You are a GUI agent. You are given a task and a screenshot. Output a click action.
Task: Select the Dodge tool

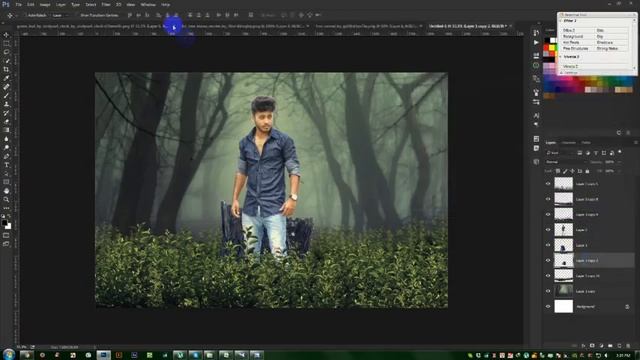click(x=6, y=147)
